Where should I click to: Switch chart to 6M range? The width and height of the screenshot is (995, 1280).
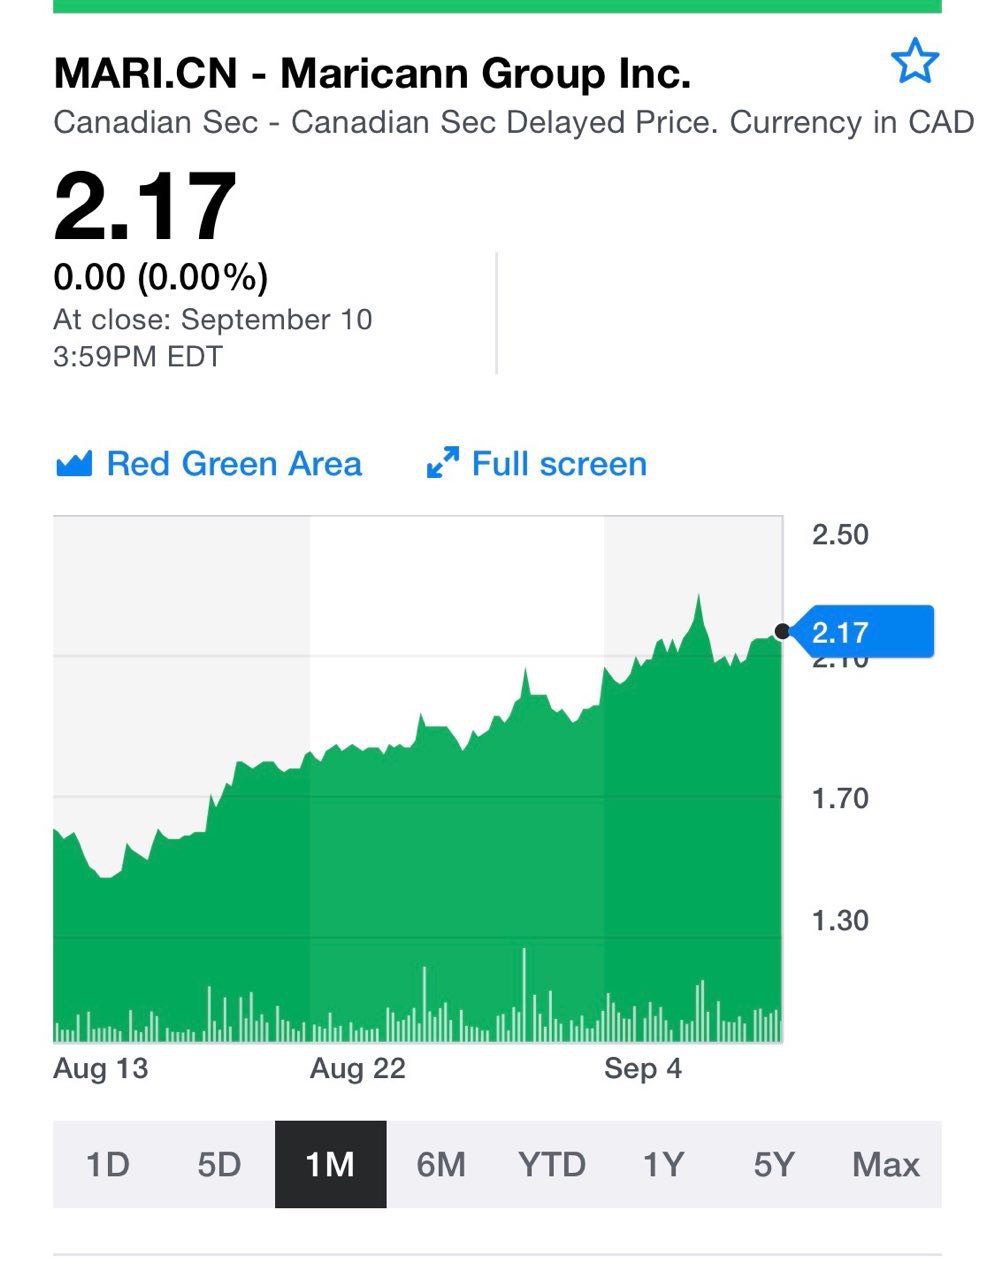[441, 1164]
